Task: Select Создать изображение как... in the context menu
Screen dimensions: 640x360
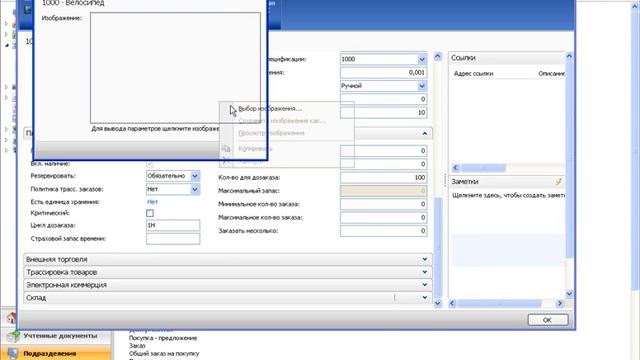Action: pyautogui.click(x=282, y=121)
